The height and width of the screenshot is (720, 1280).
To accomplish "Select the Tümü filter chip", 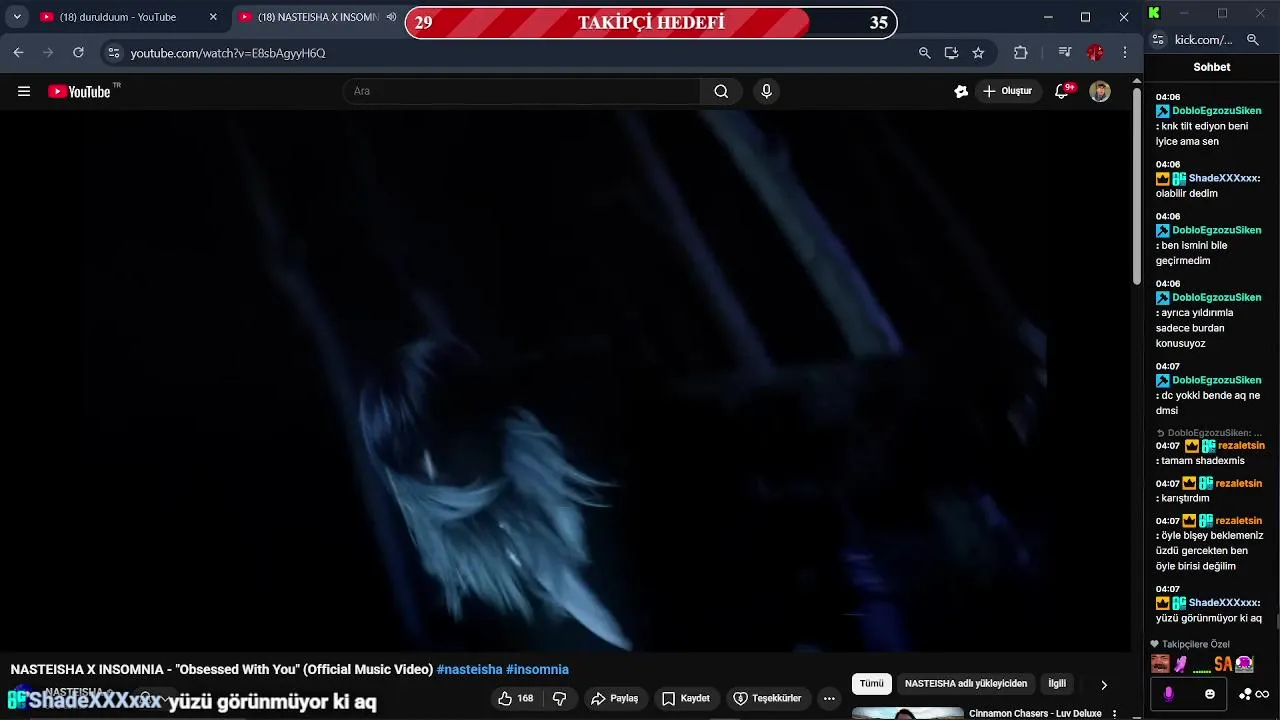I will [x=872, y=684].
